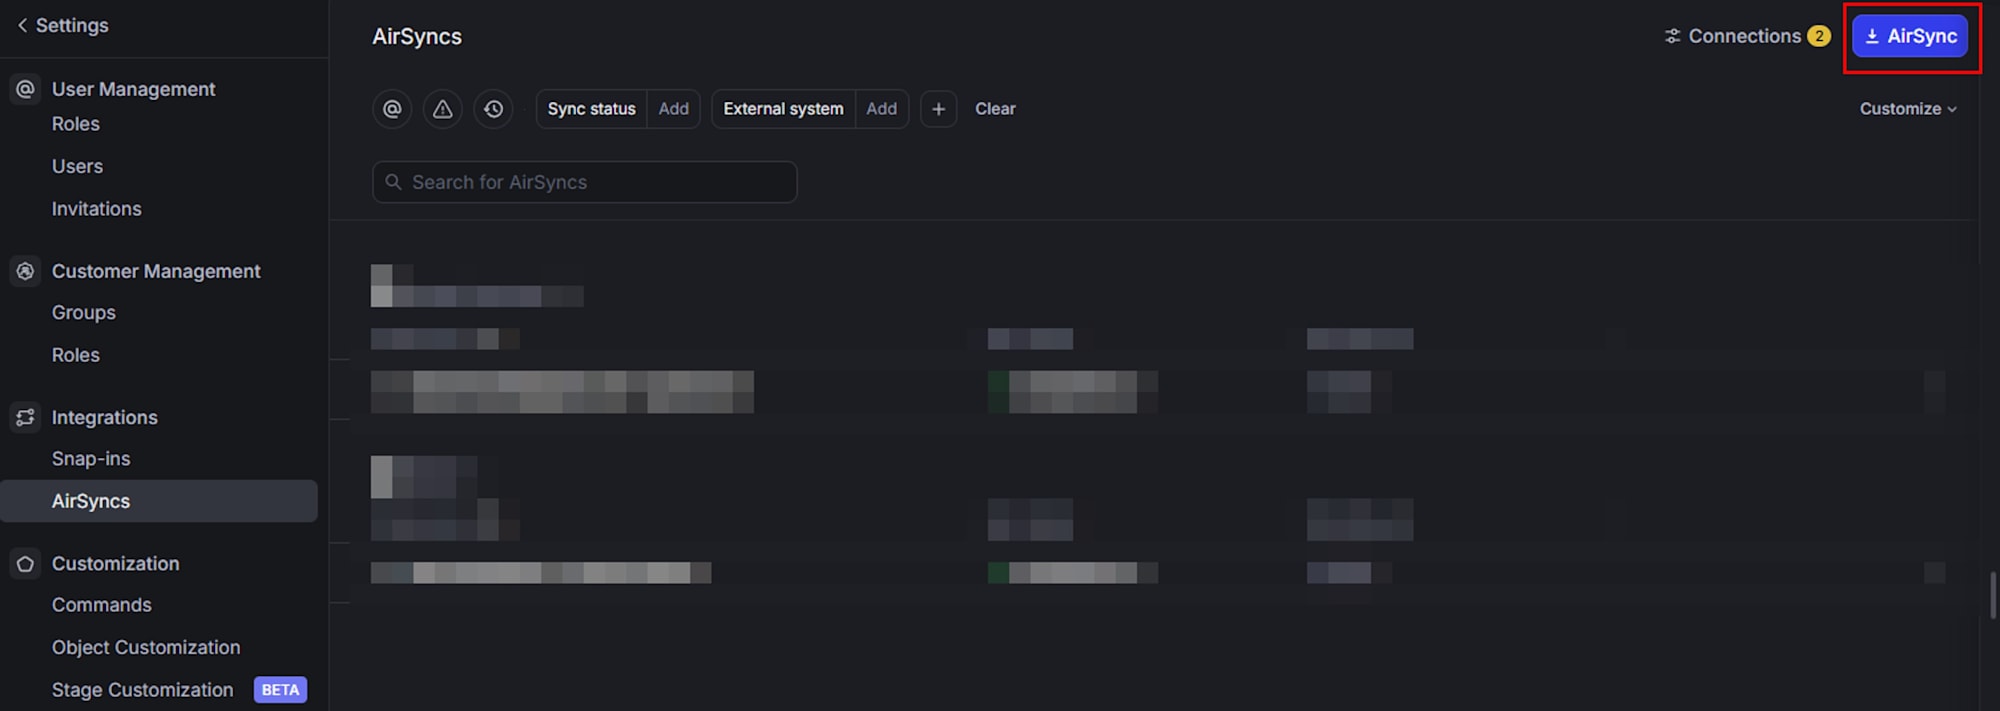Open Roles under User Management
Image resolution: width=2000 pixels, height=711 pixels.
pyautogui.click(x=76, y=124)
